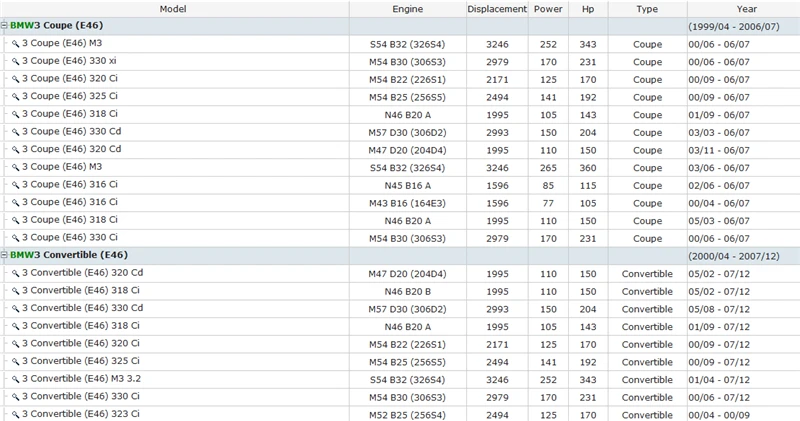Click engine cell M43 B16 (164E3)
800x421 pixels.
point(407,203)
